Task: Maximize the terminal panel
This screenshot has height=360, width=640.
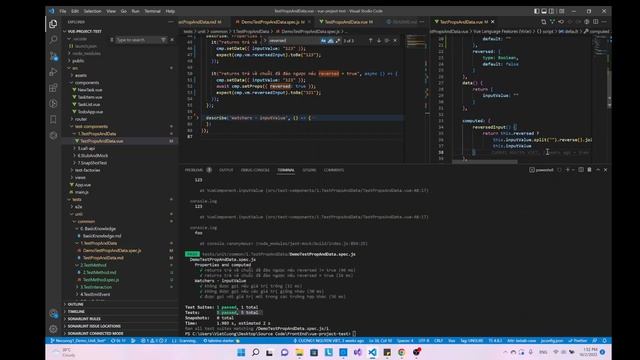Action: [598, 170]
